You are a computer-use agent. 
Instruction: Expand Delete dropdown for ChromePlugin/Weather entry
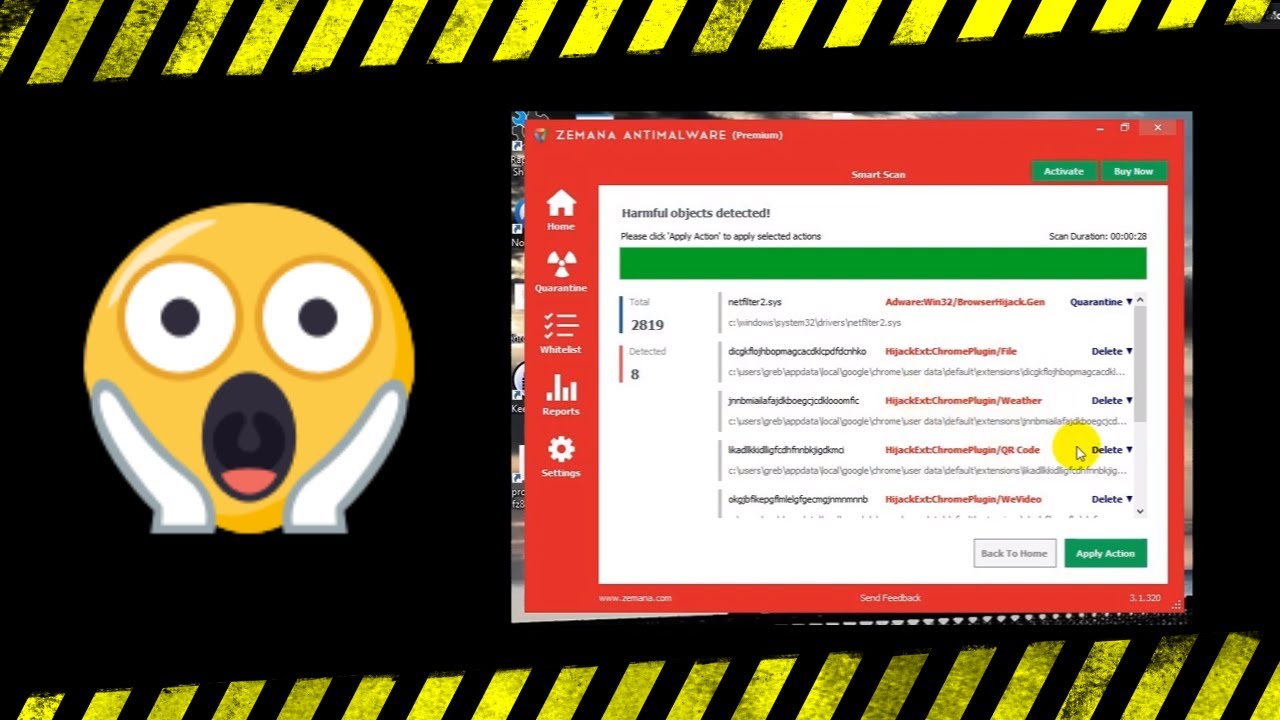coord(1112,400)
